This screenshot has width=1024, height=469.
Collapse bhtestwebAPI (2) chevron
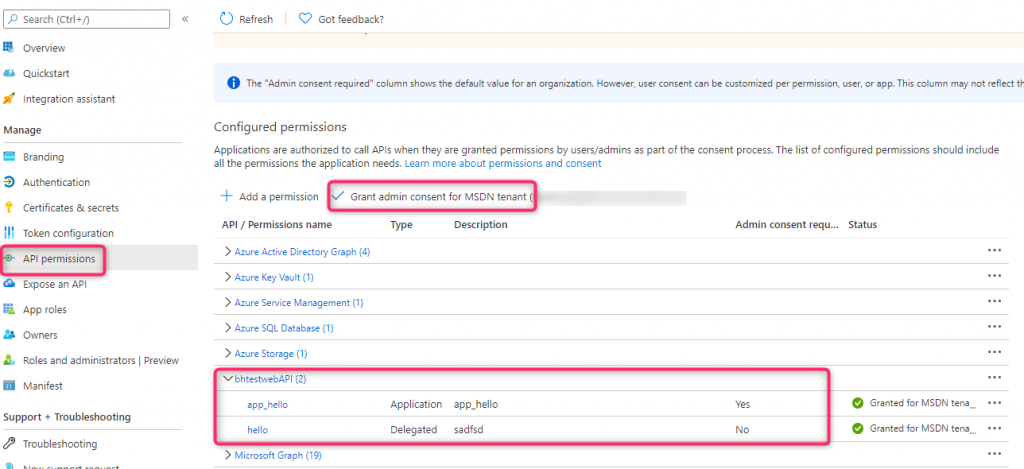tap(228, 379)
